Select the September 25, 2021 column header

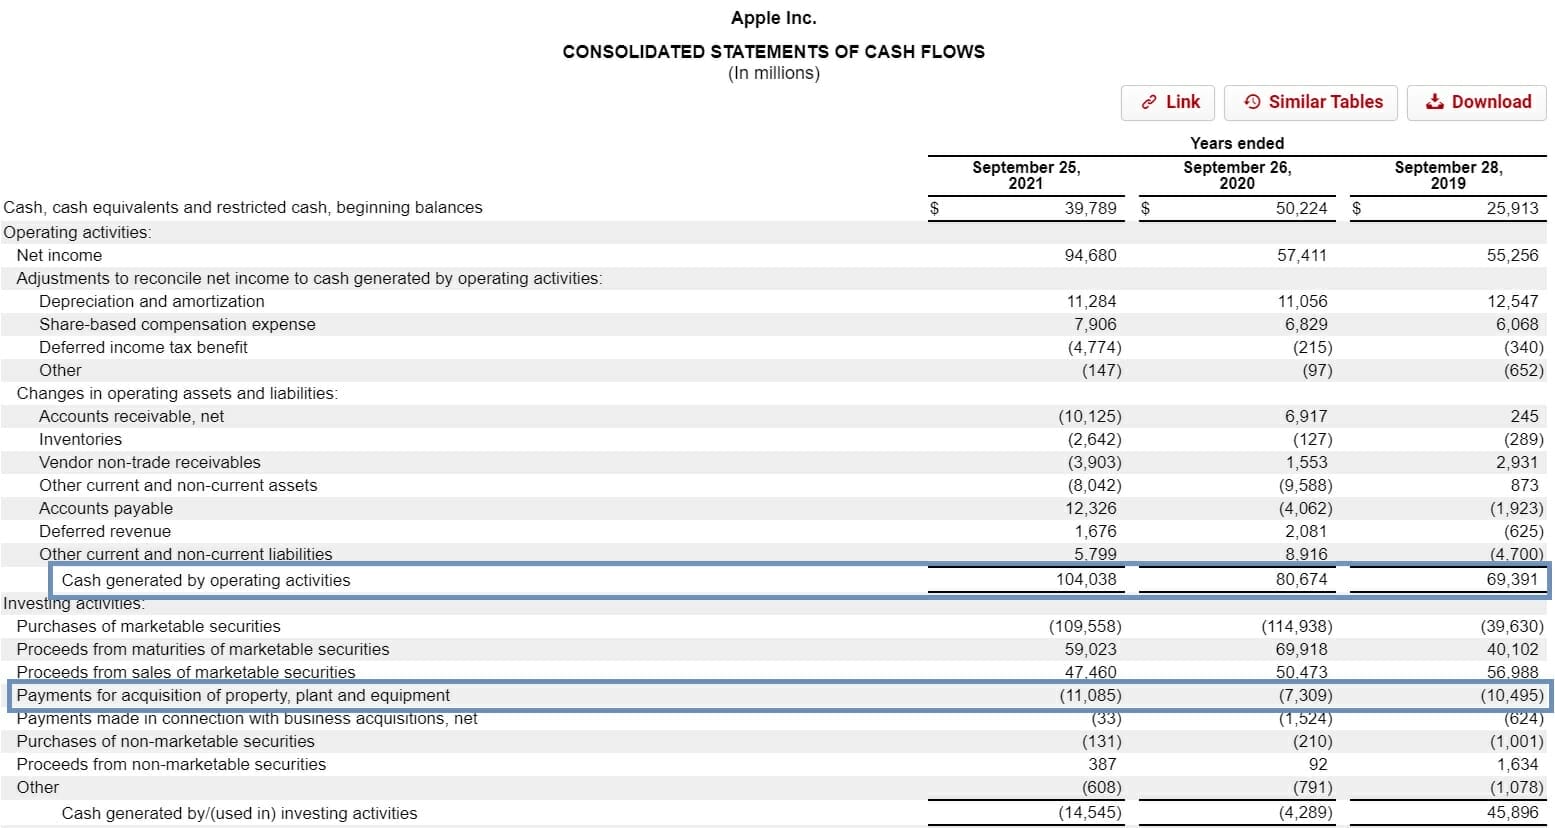pos(1026,175)
